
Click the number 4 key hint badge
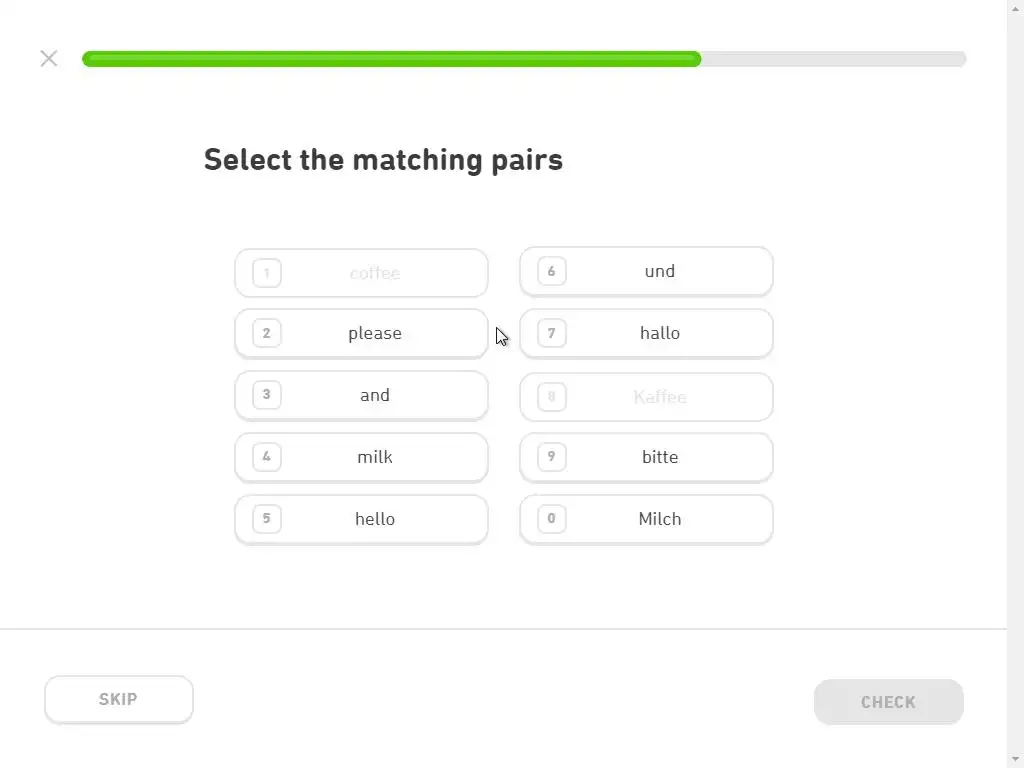click(266, 457)
